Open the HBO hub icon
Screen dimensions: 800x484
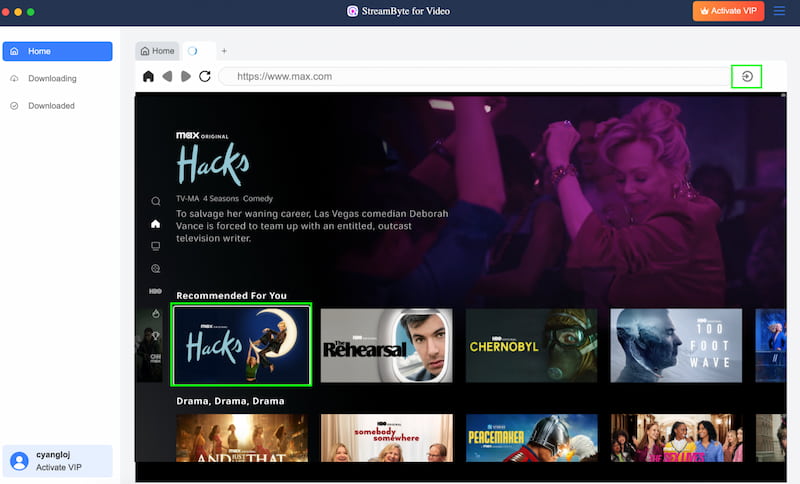tap(155, 291)
